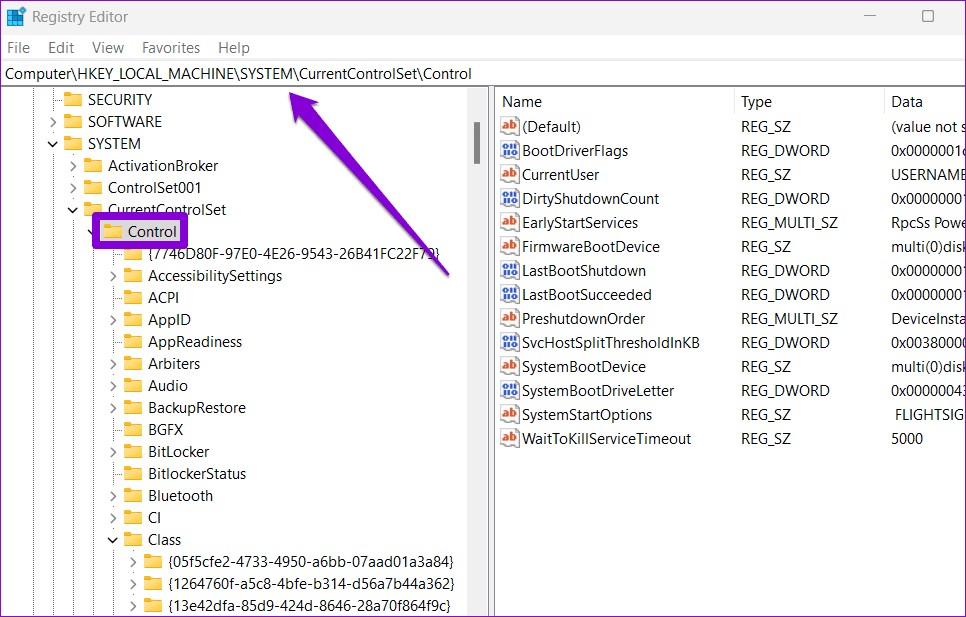Open the Edit menu
The image size is (966, 617).
click(61, 48)
